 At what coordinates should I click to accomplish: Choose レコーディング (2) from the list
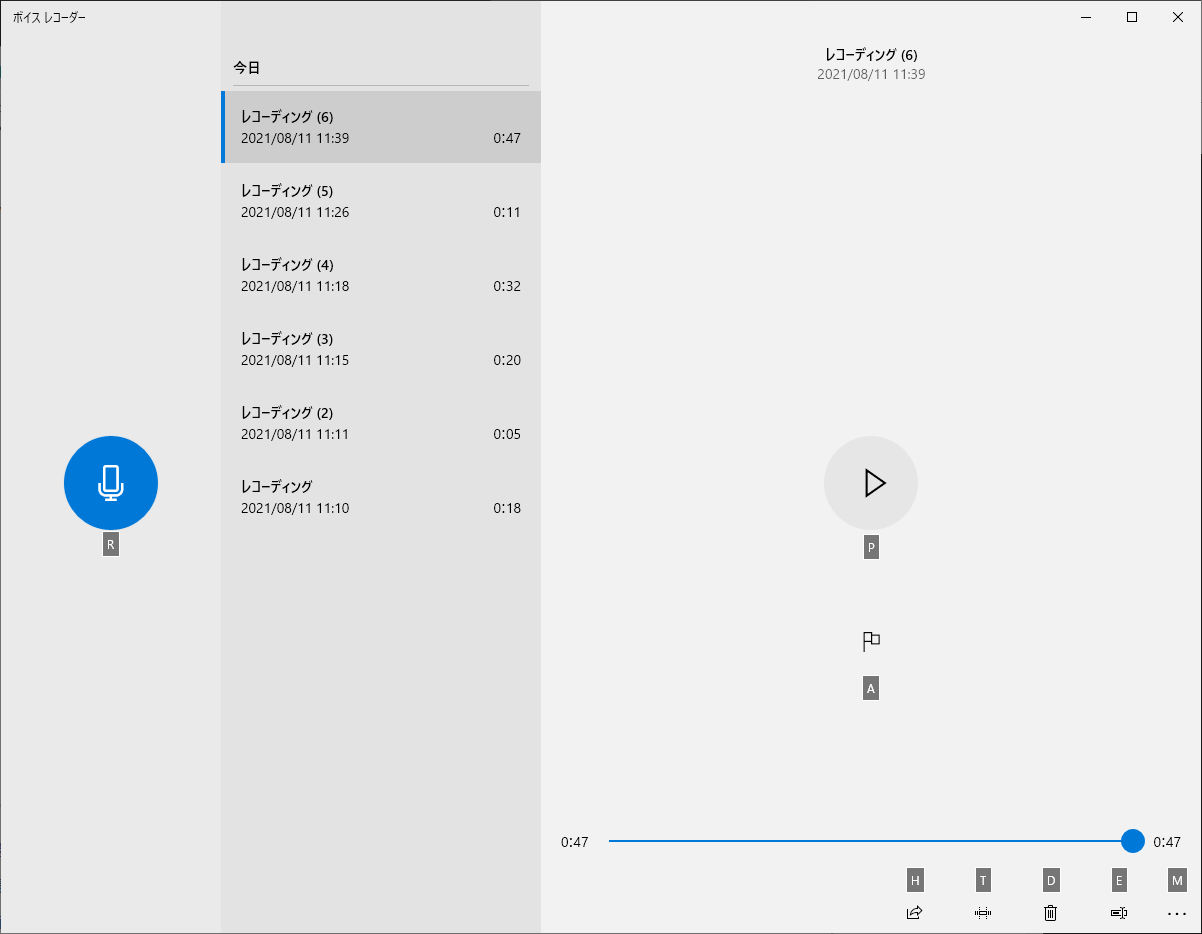380,423
